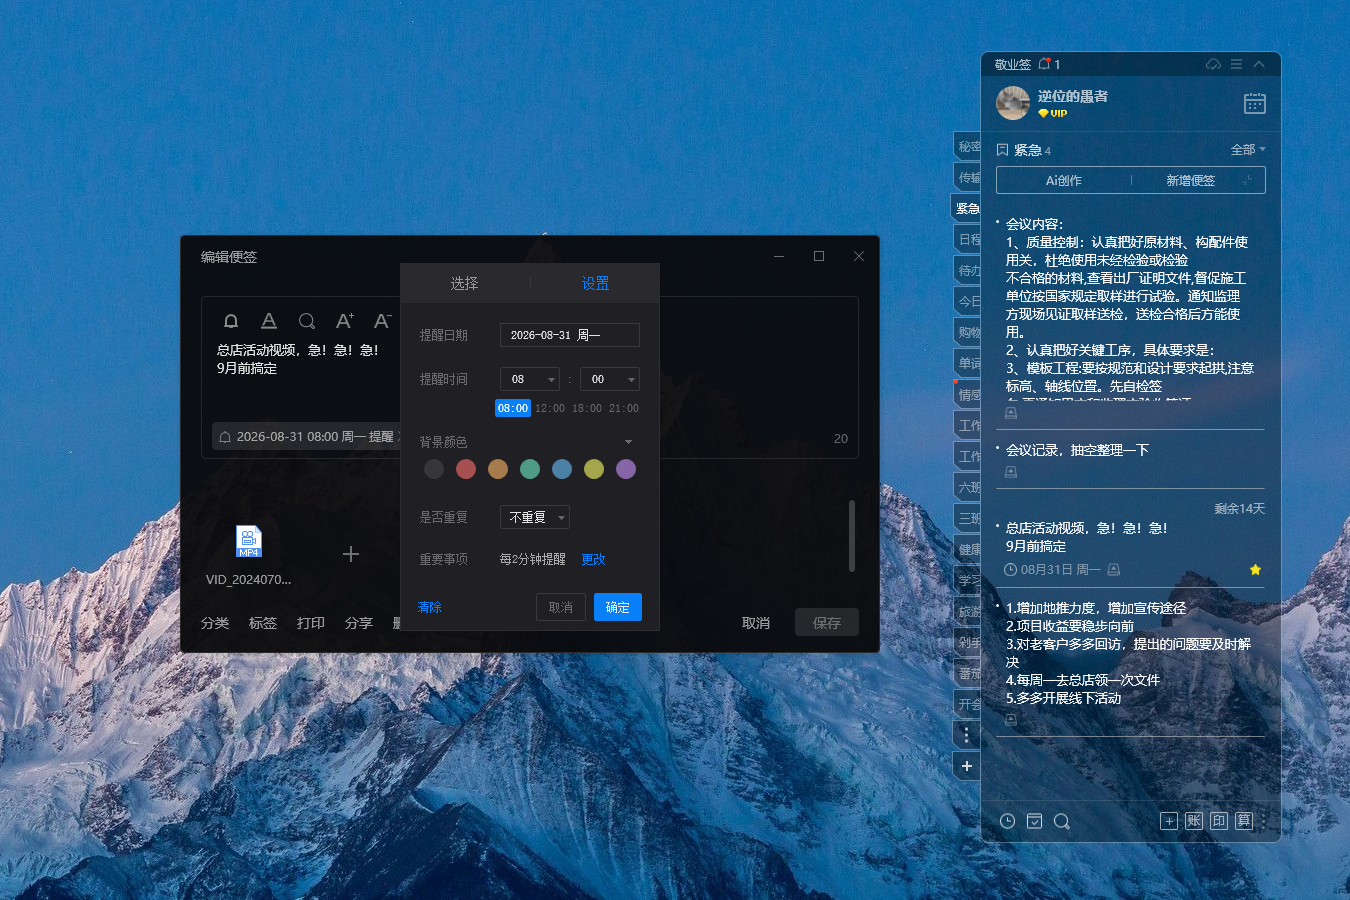
Task: Open the 全部 filter dropdown in panel
Action: tap(1248, 149)
